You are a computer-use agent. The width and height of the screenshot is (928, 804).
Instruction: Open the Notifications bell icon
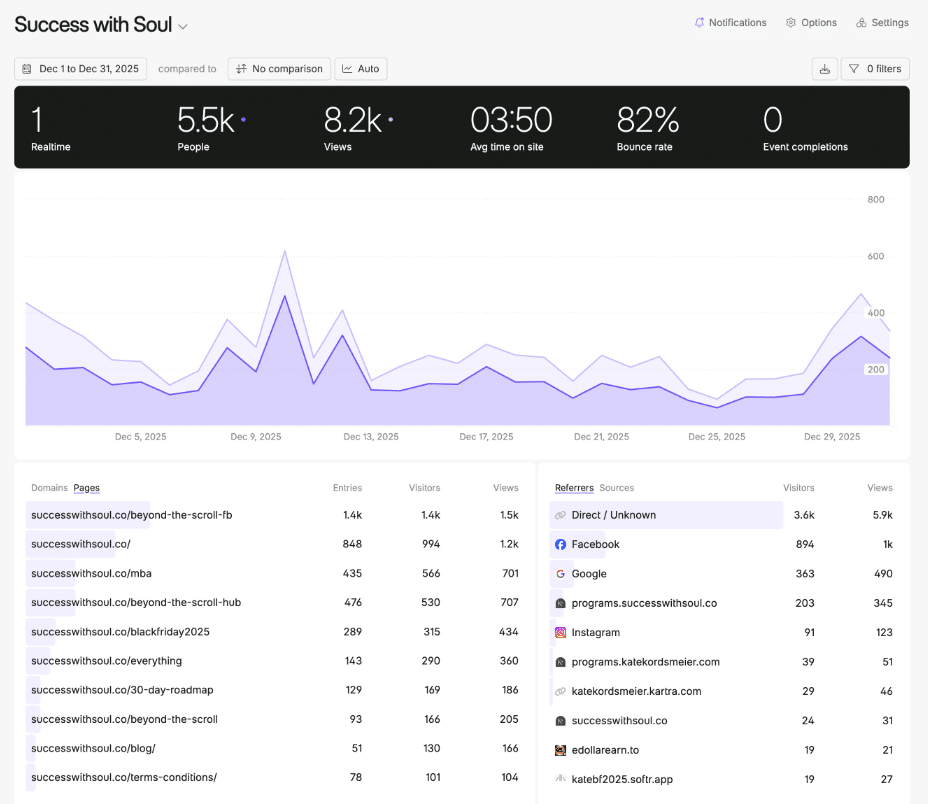702,22
